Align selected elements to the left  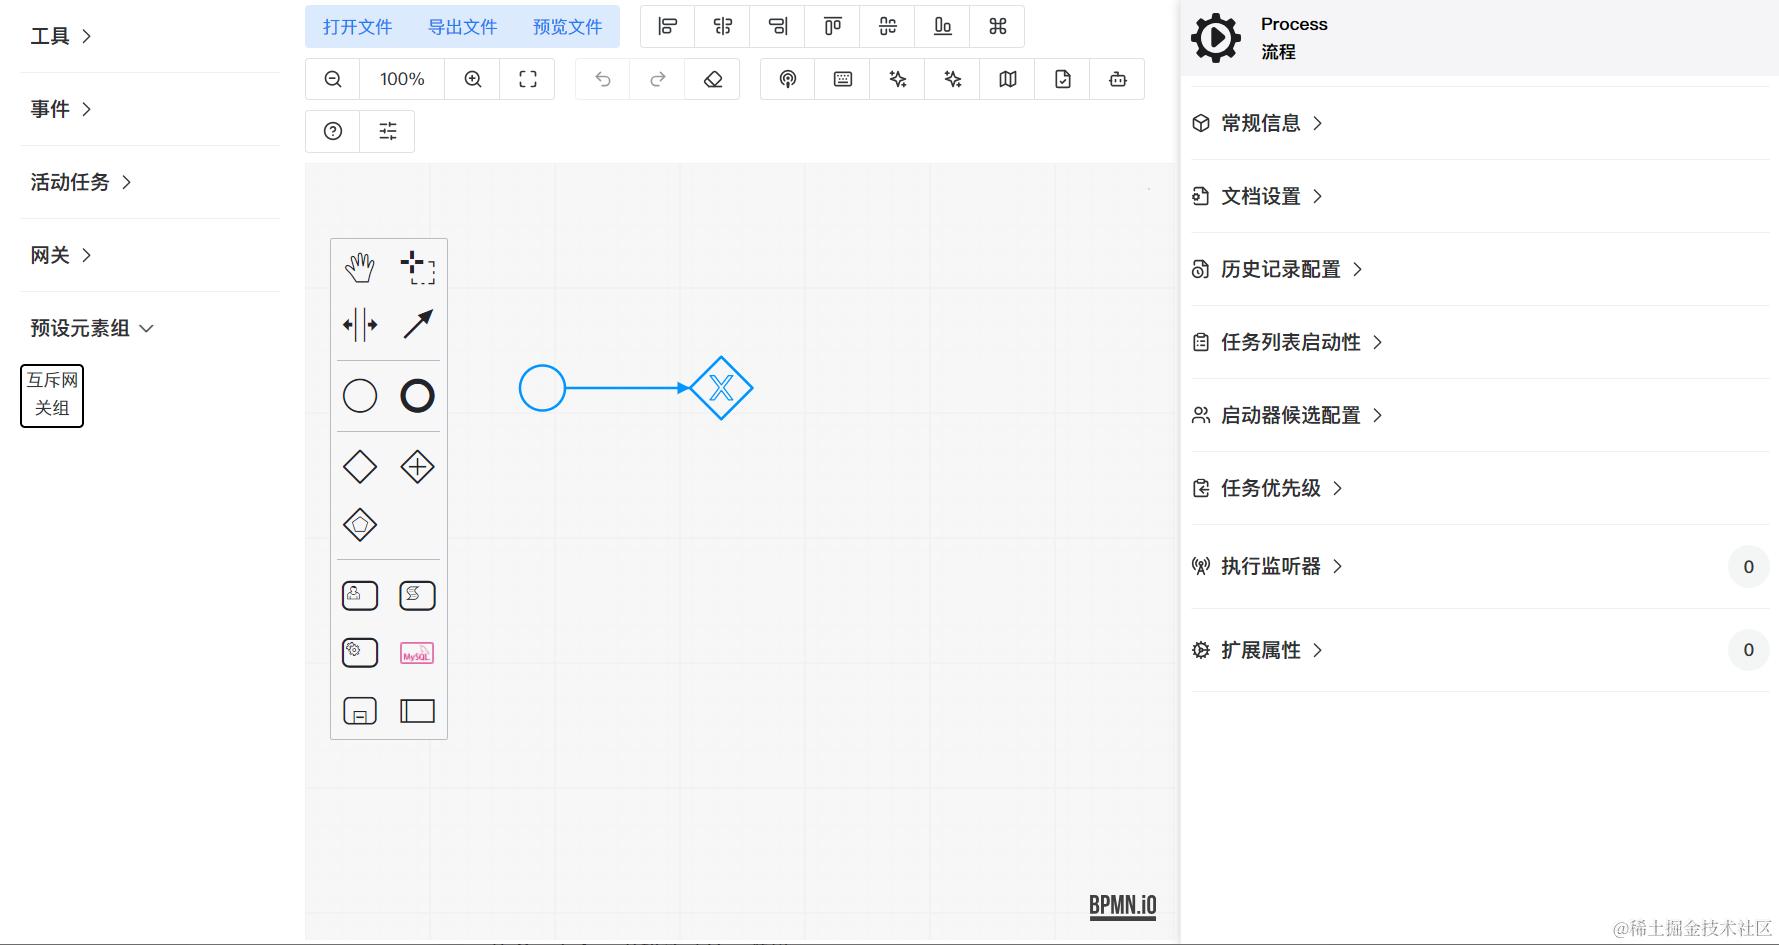(x=668, y=27)
